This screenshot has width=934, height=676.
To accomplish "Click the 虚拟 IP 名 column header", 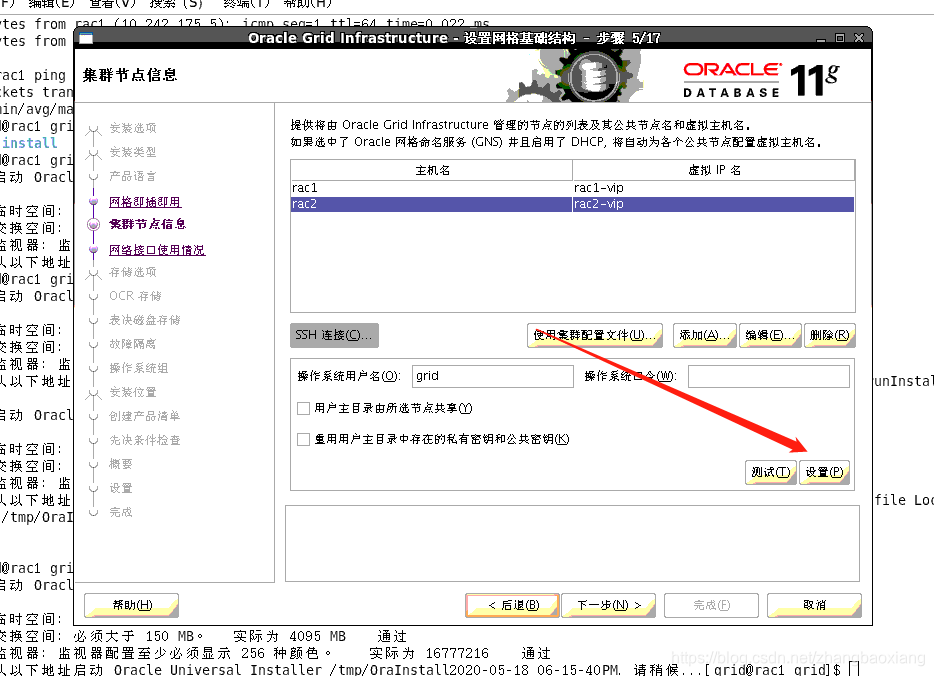I will pyautogui.click(x=714, y=170).
